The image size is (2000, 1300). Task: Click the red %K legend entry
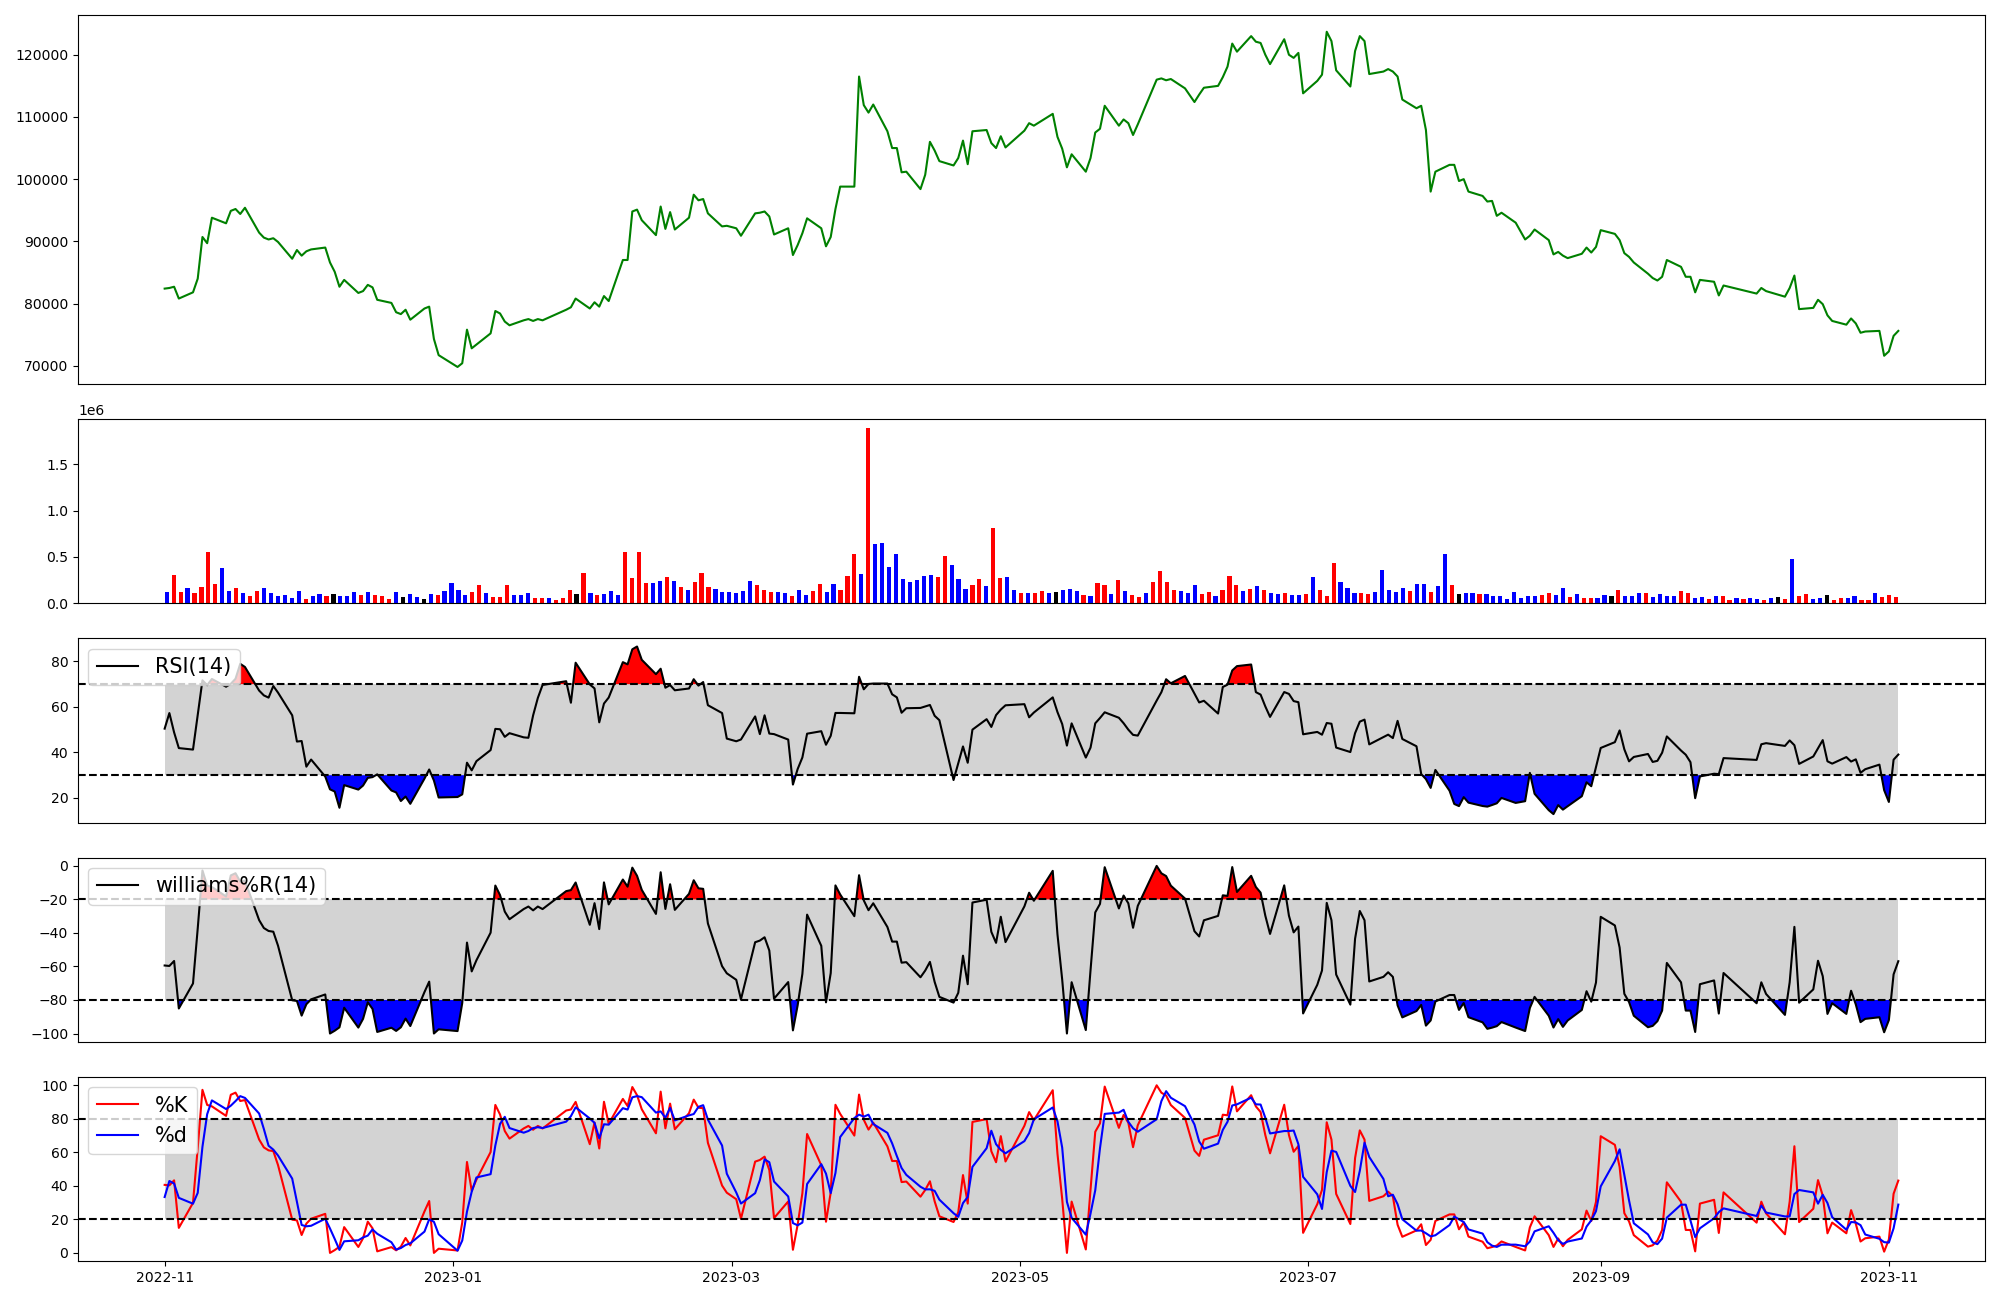[170, 1105]
